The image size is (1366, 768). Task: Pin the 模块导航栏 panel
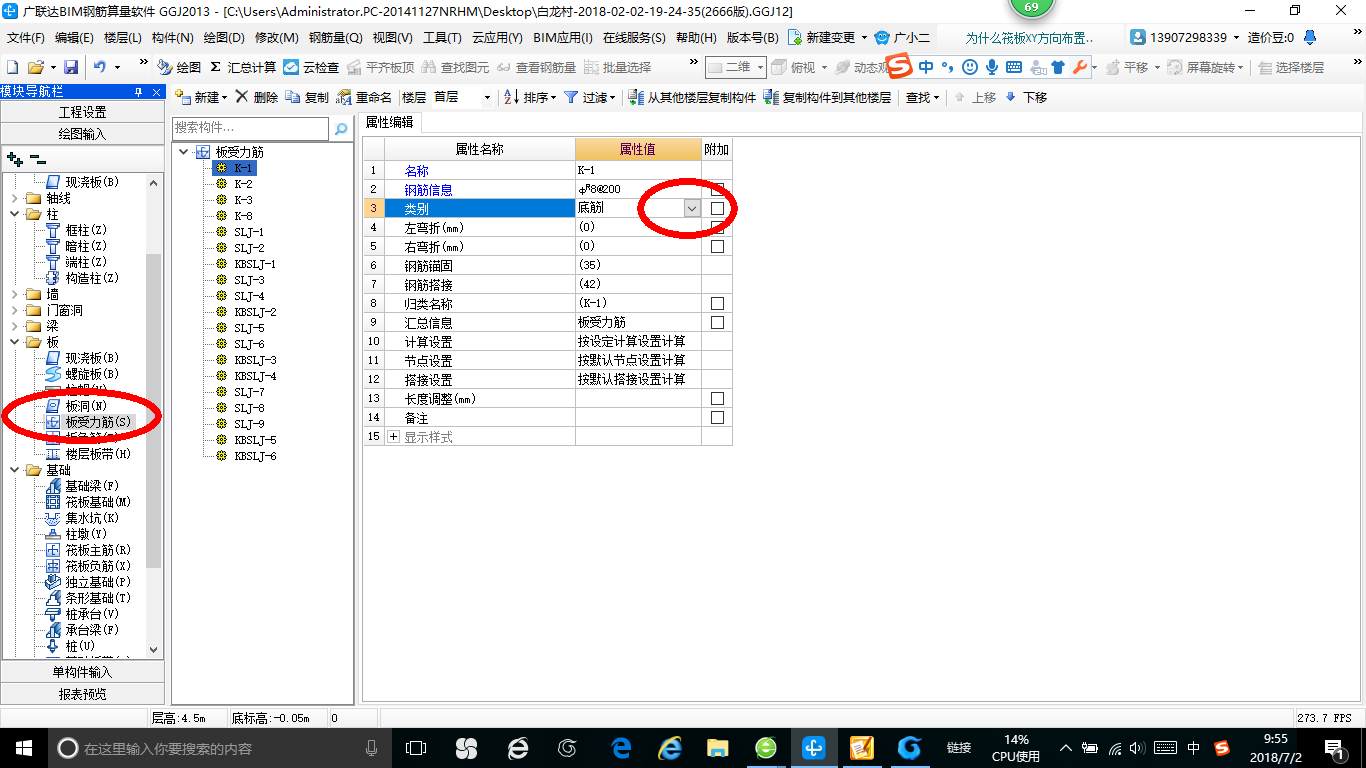pyautogui.click(x=139, y=92)
